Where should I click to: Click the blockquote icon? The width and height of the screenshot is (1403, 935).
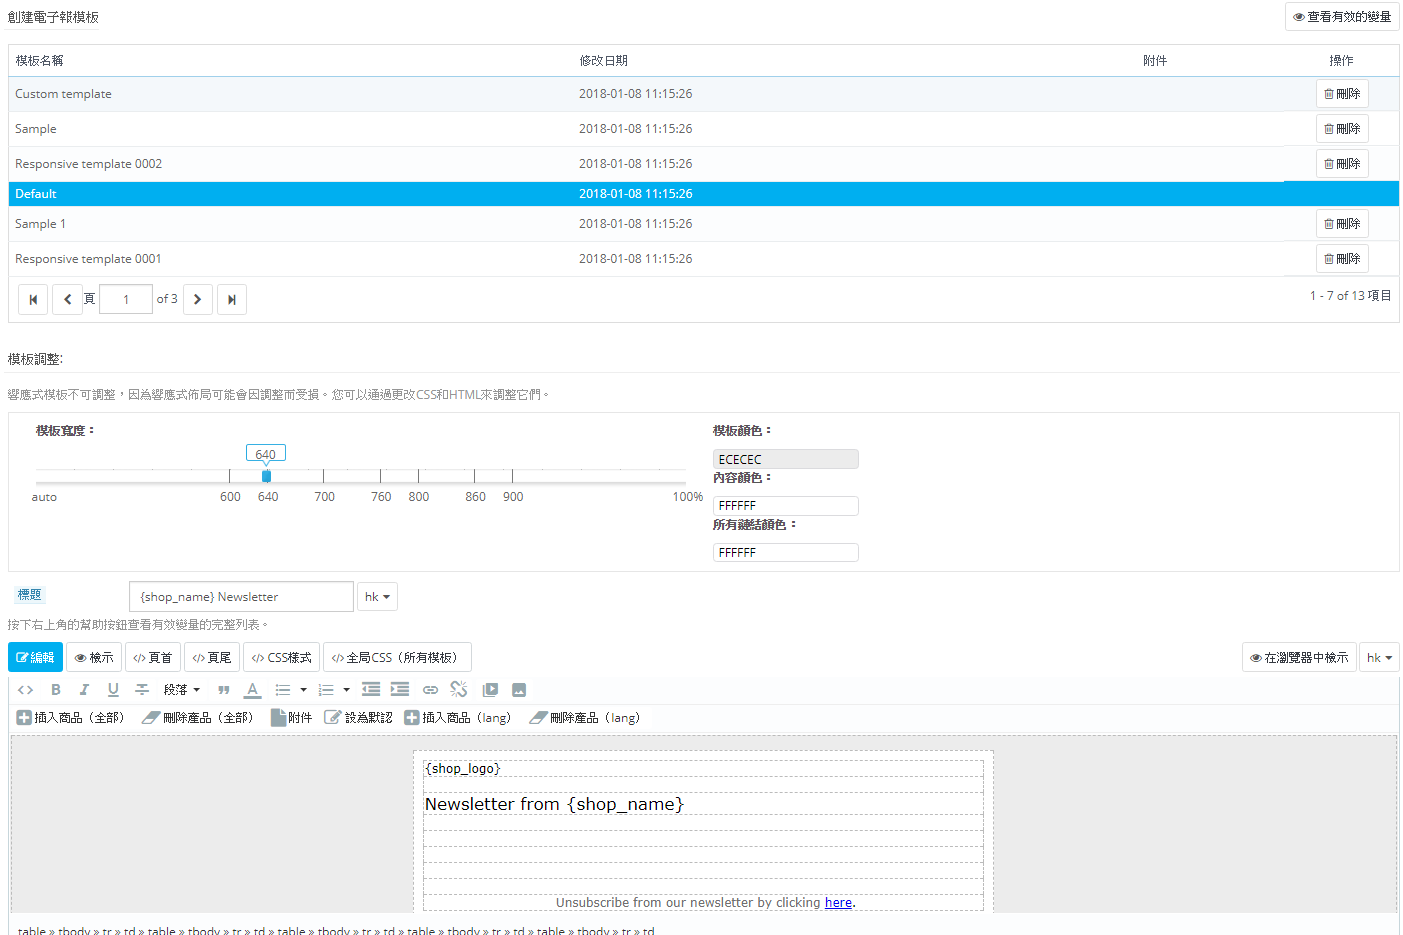click(x=224, y=690)
